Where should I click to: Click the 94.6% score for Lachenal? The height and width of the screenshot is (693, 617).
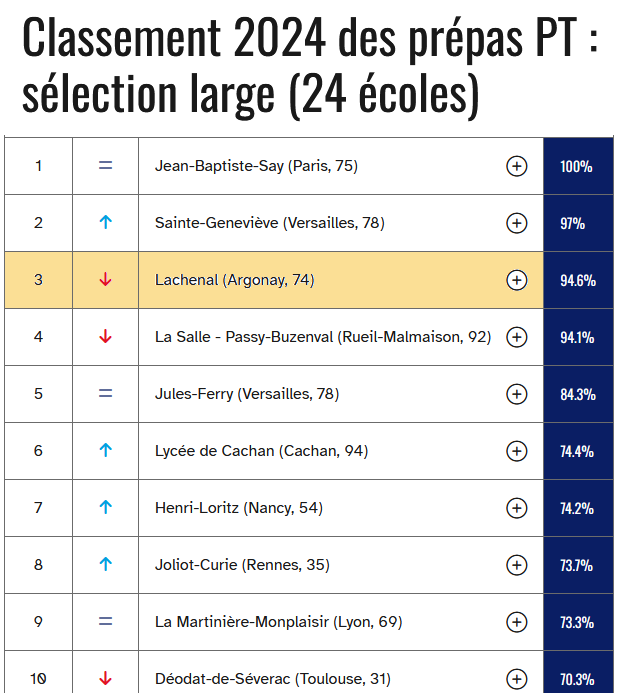[x=578, y=280]
